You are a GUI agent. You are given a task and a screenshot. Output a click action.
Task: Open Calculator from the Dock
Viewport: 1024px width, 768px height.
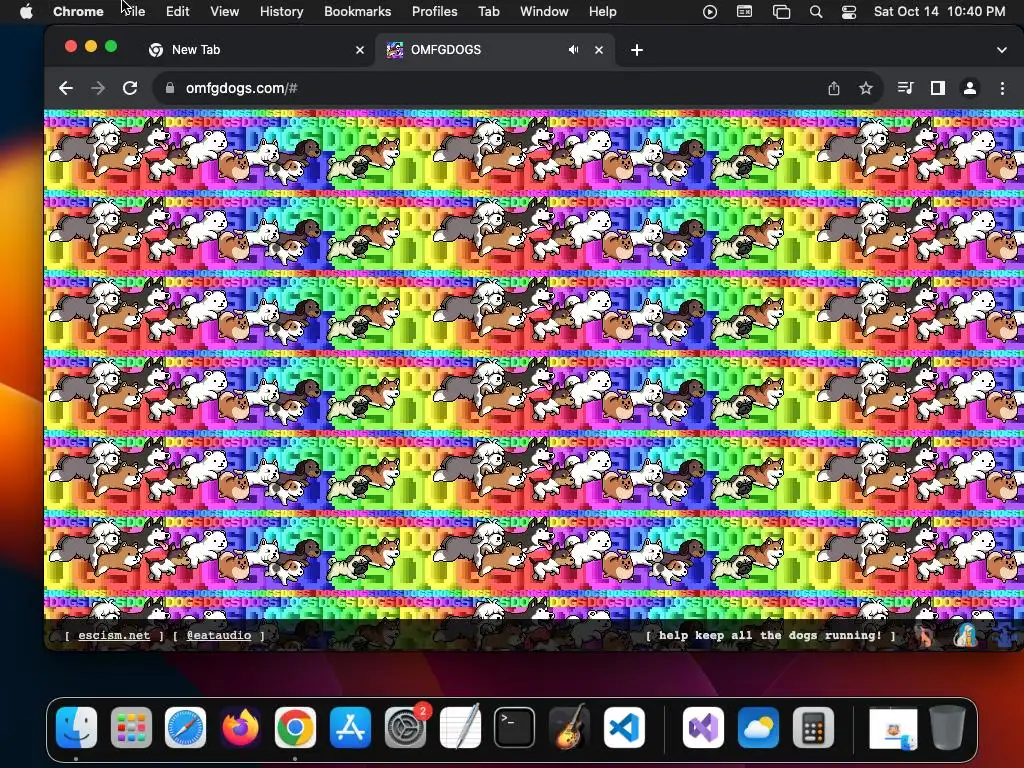813,728
